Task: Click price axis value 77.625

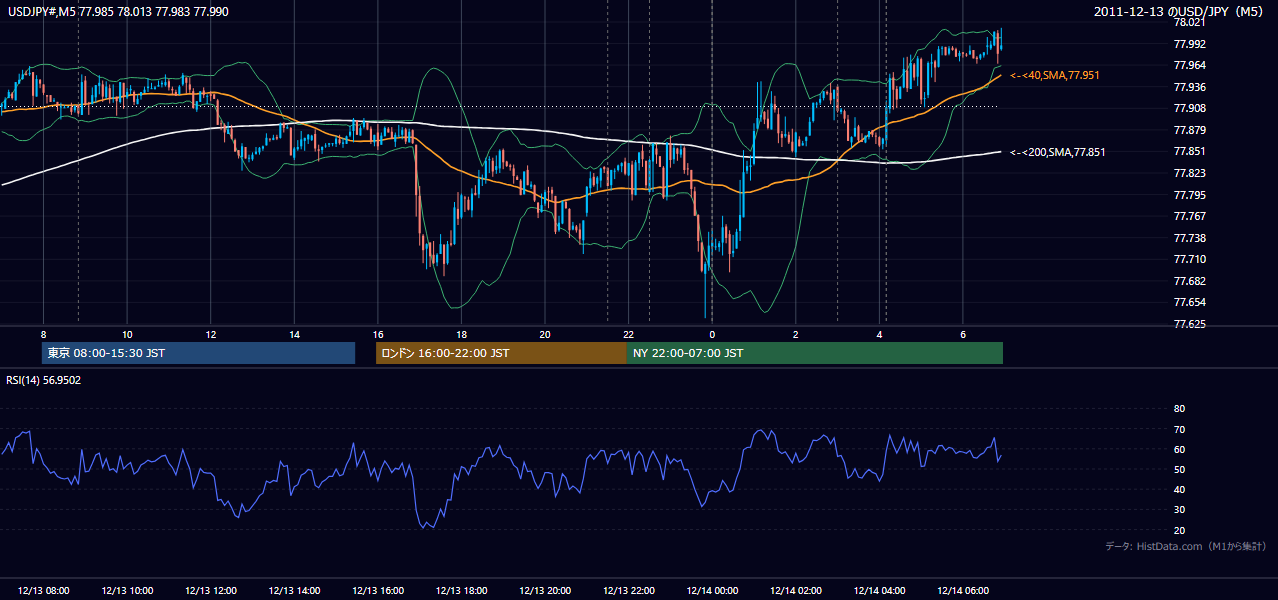Action: pos(1189,324)
